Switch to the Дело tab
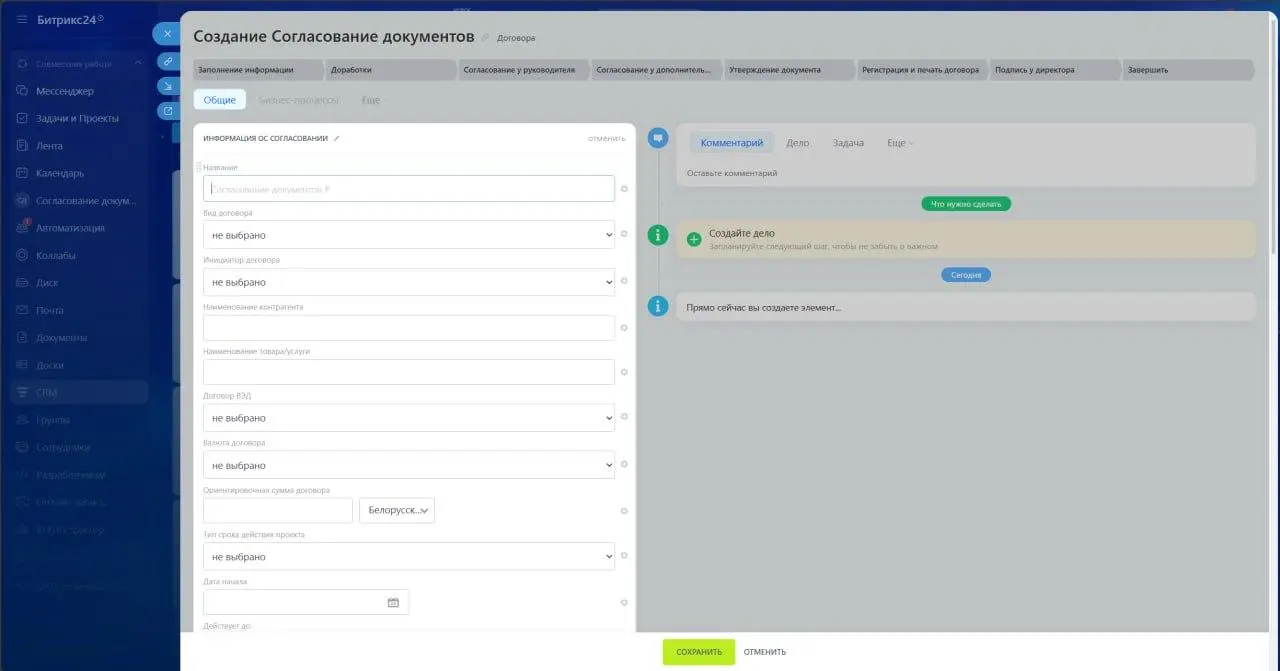The width and height of the screenshot is (1280, 671). pyautogui.click(x=797, y=143)
